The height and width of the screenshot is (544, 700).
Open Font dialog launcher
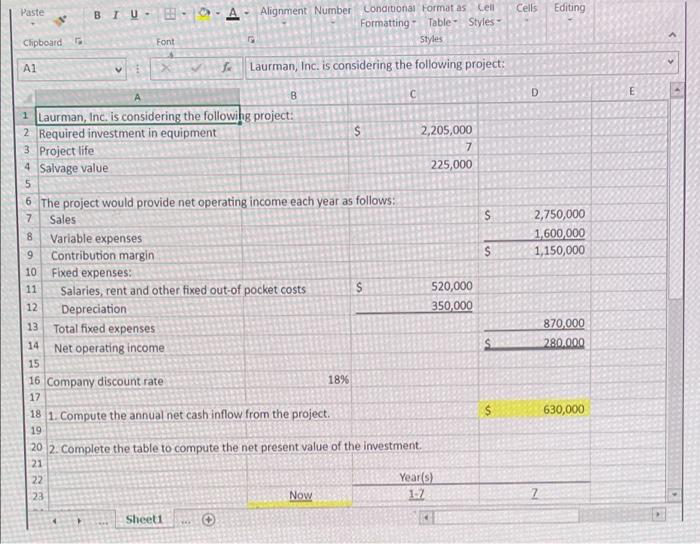[251, 40]
